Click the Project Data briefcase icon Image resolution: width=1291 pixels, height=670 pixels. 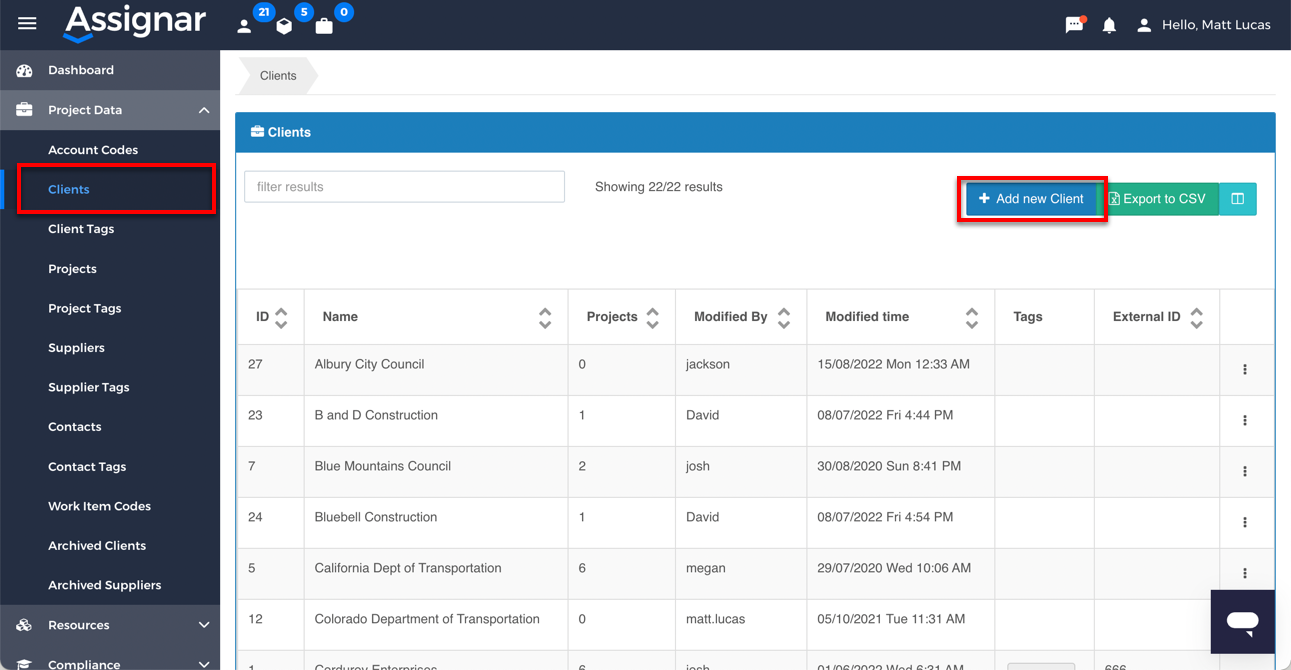pyautogui.click(x=24, y=110)
